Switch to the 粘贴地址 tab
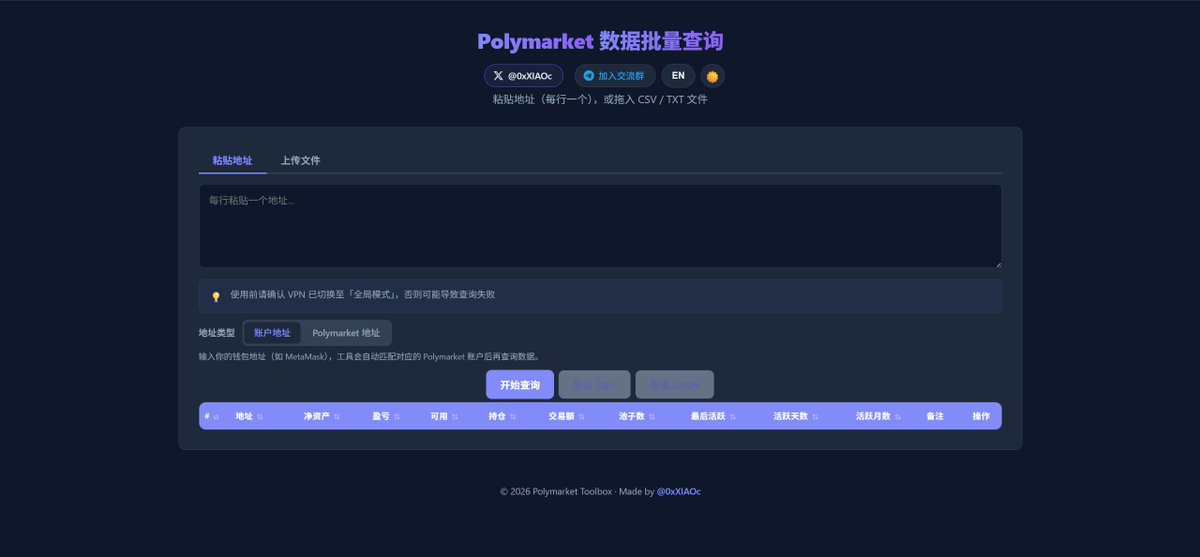1200x557 pixels. [x=232, y=160]
